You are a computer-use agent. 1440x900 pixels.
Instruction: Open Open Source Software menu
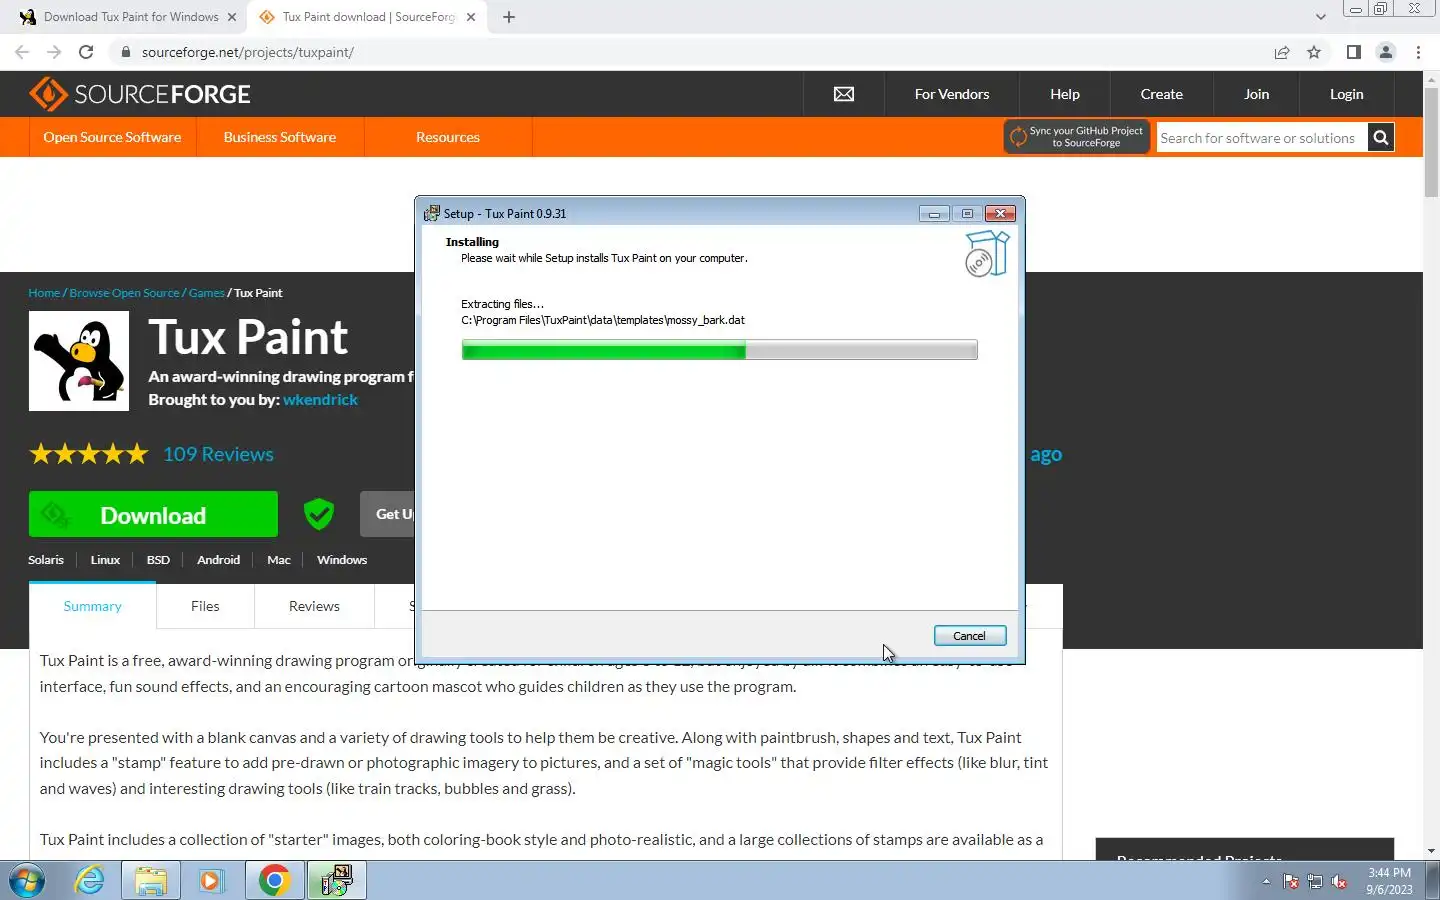pyautogui.click(x=112, y=137)
